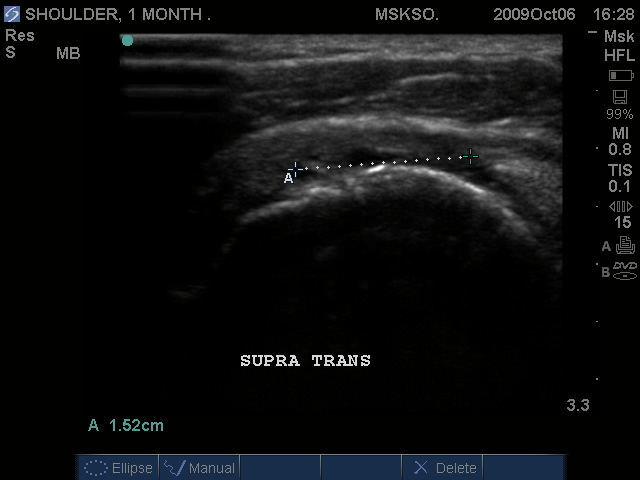
Task: Click the DVD recorder icon next to B
Action: coord(625,269)
